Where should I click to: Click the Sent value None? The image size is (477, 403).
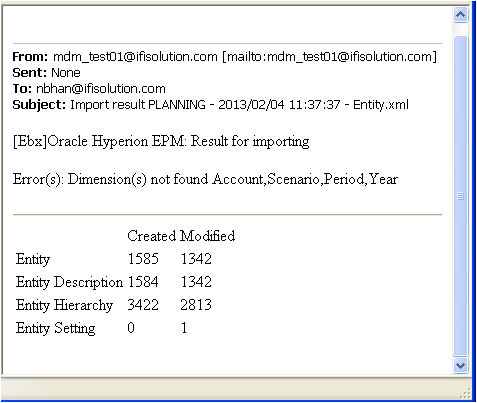(66, 73)
